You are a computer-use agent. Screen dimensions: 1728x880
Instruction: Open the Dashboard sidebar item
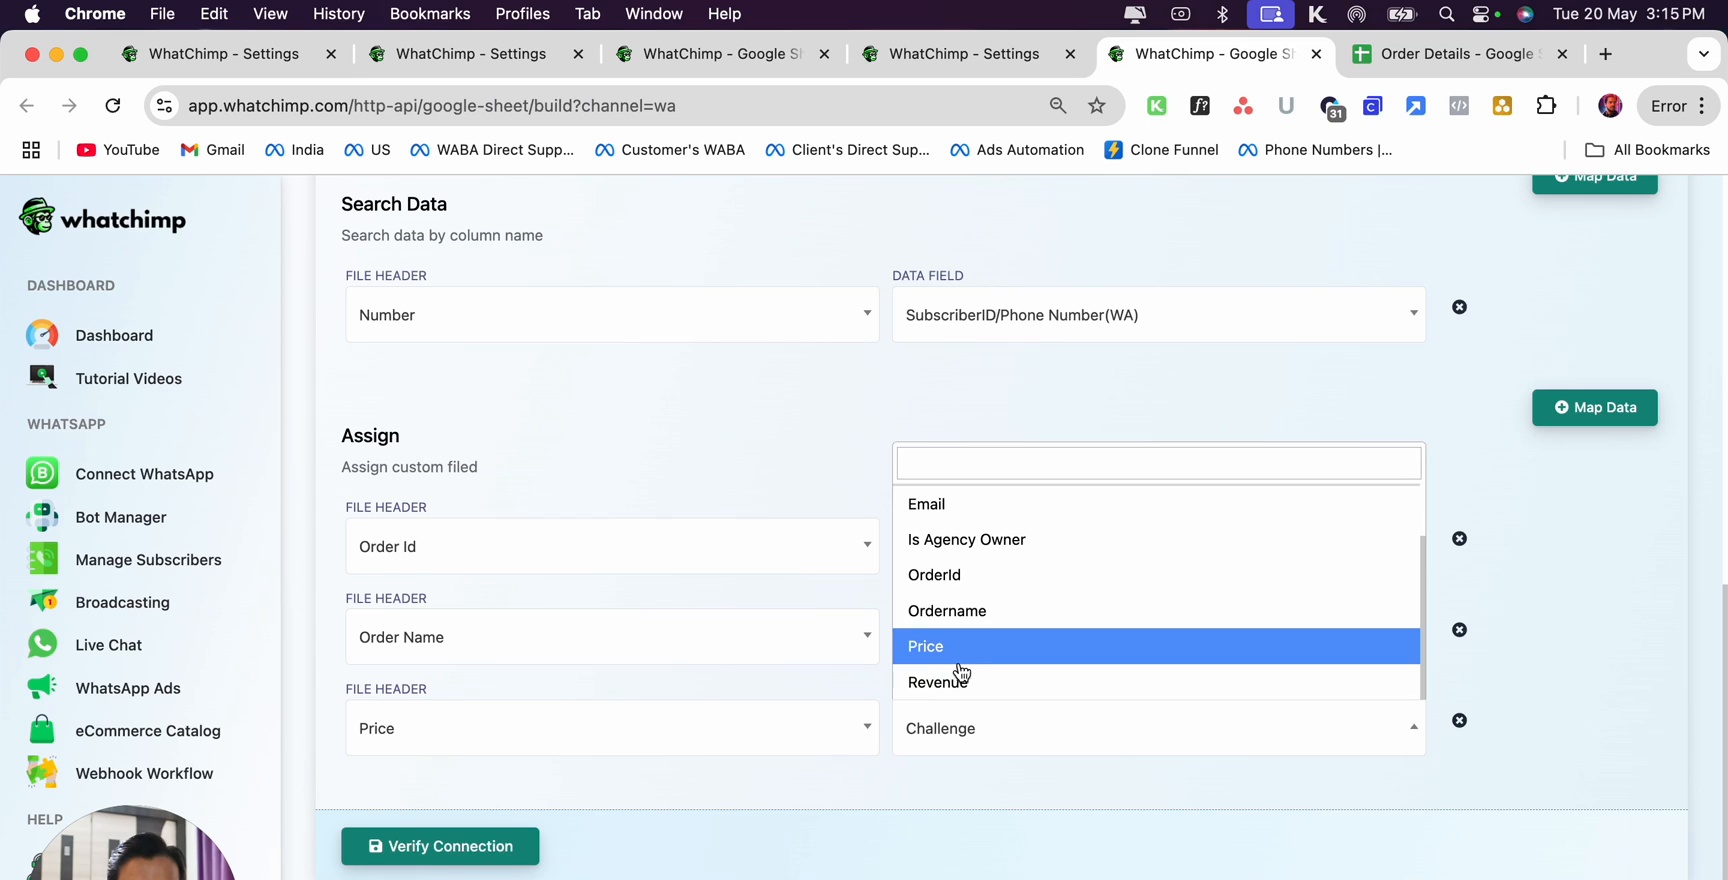90,335
